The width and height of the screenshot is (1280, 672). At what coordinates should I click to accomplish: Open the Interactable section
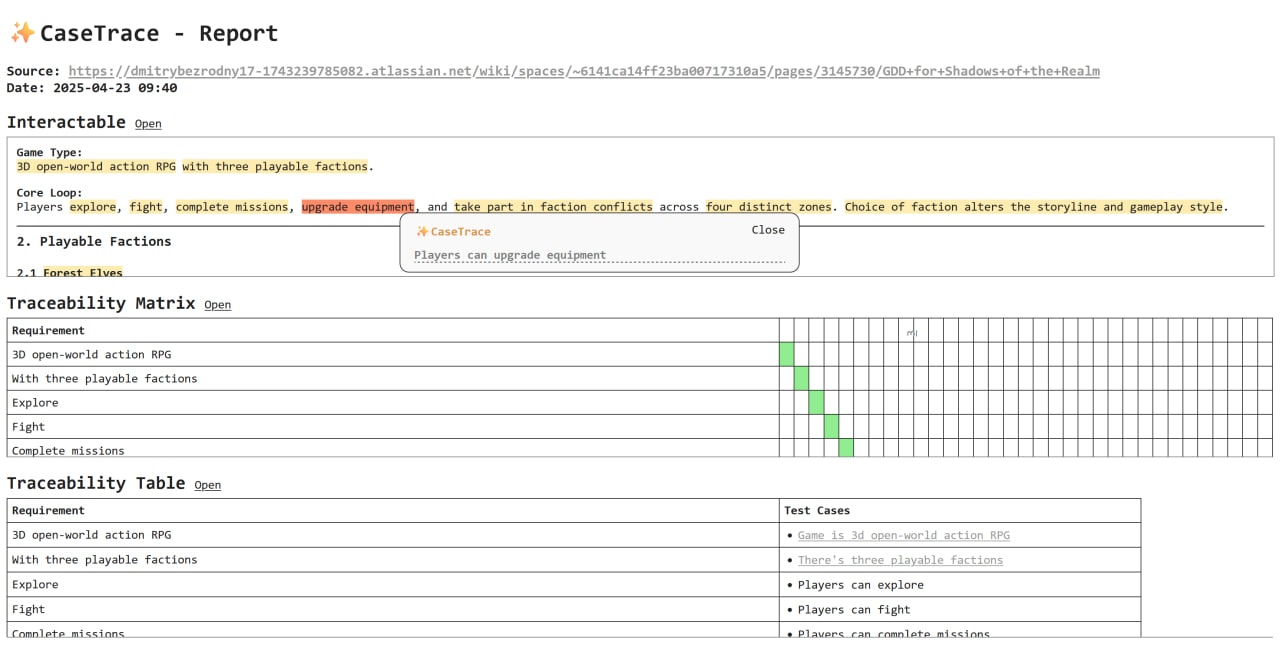point(148,124)
